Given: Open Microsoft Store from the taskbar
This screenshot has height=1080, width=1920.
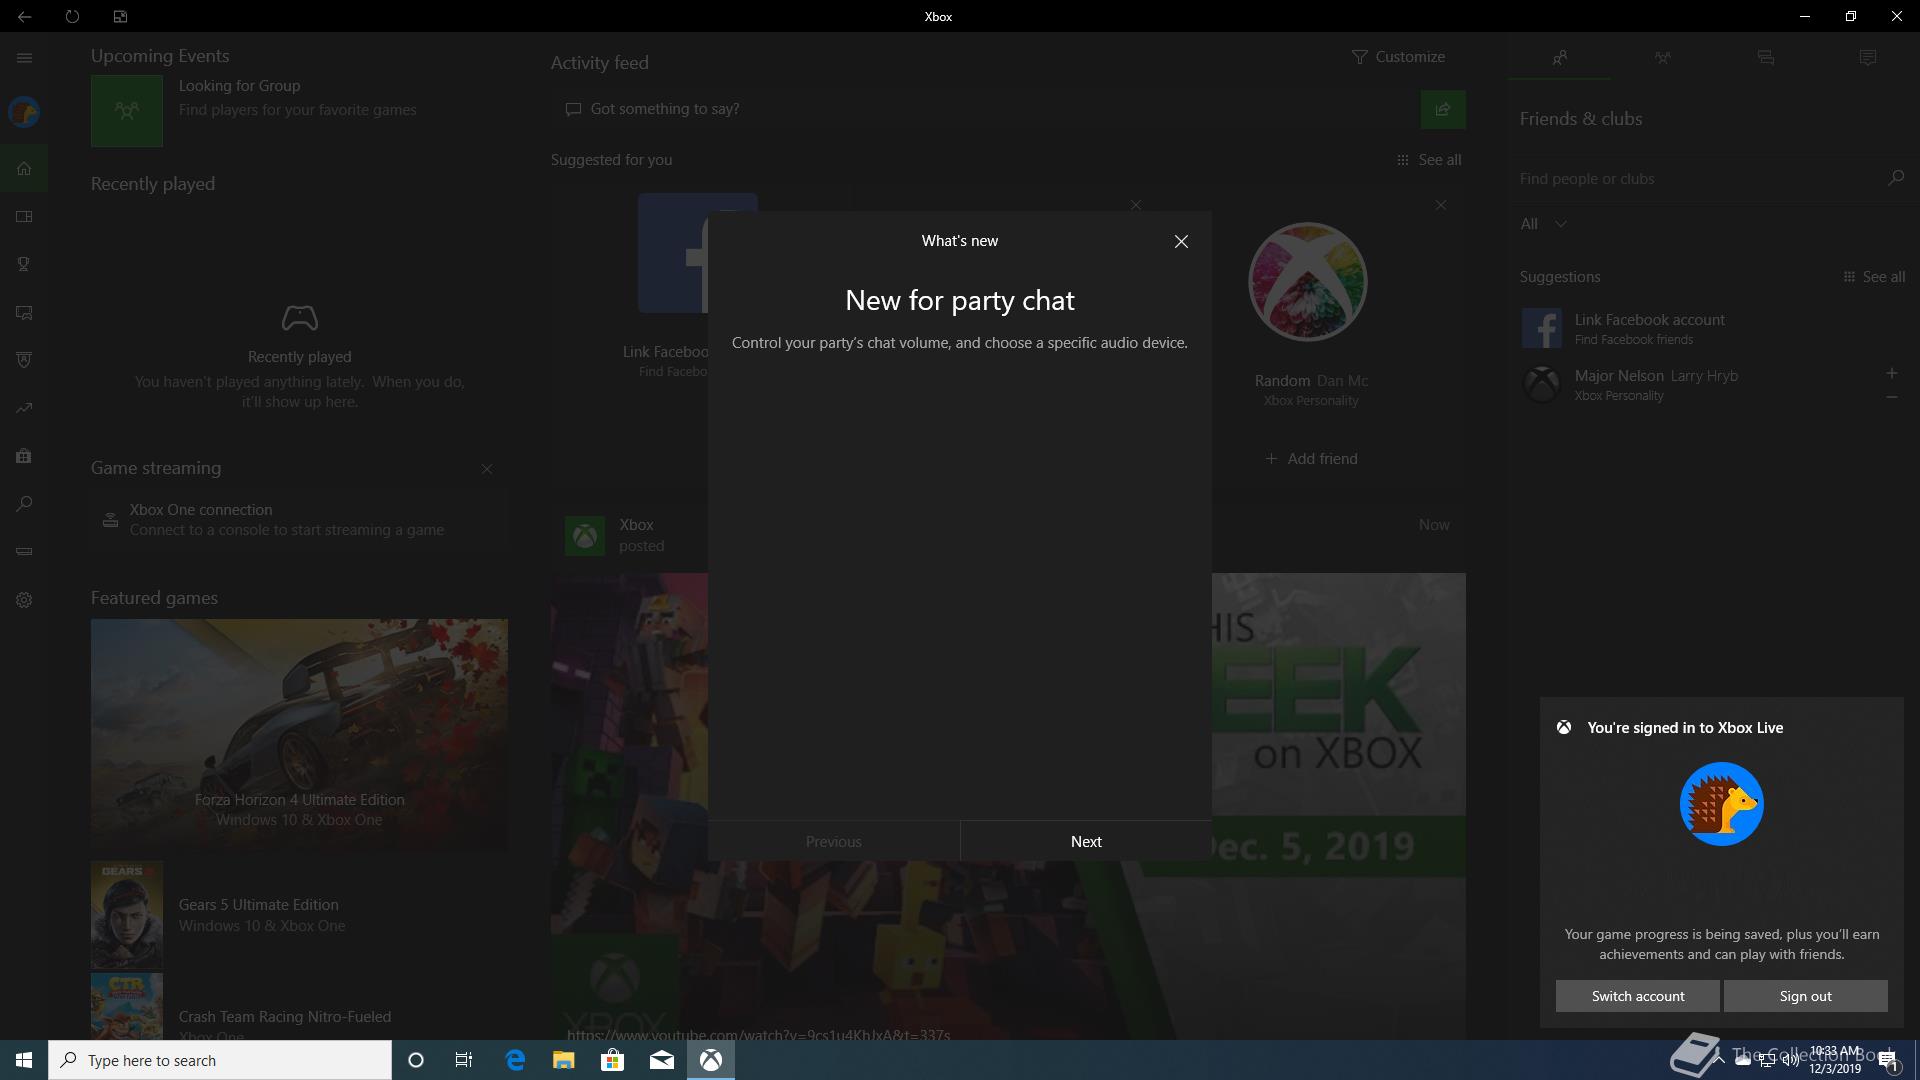Looking at the screenshot, I should coord(613,1060).
